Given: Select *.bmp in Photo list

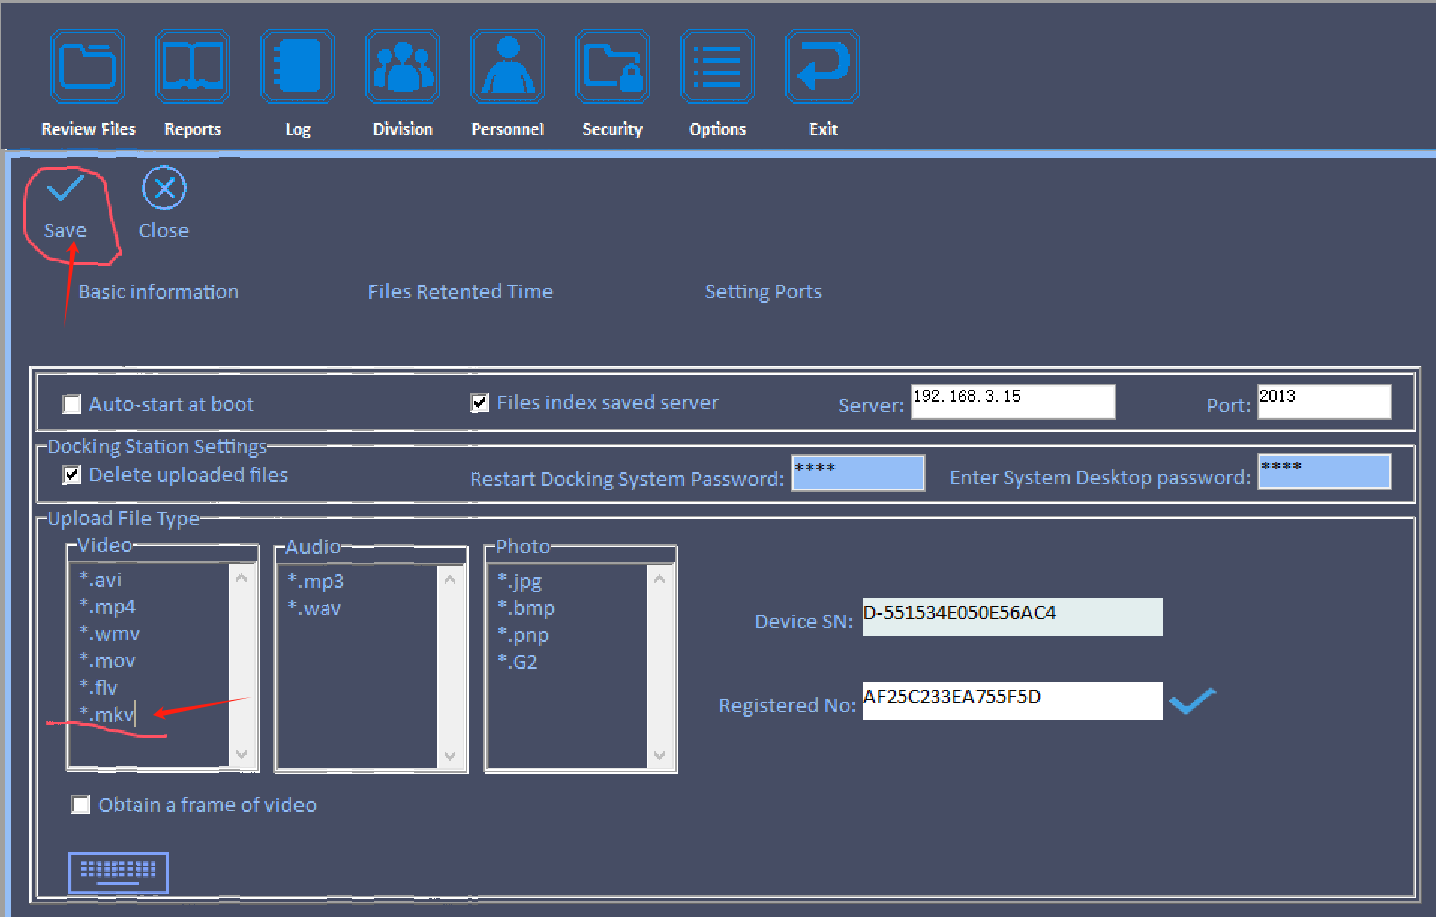Looking at the screenshot, I should [x=526, y=608].
